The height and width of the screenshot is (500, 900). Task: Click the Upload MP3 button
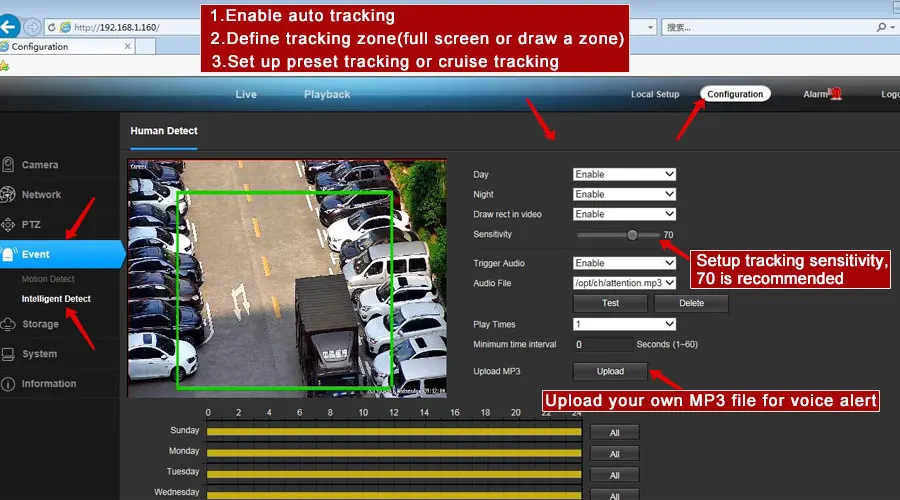tap(610, 371)
